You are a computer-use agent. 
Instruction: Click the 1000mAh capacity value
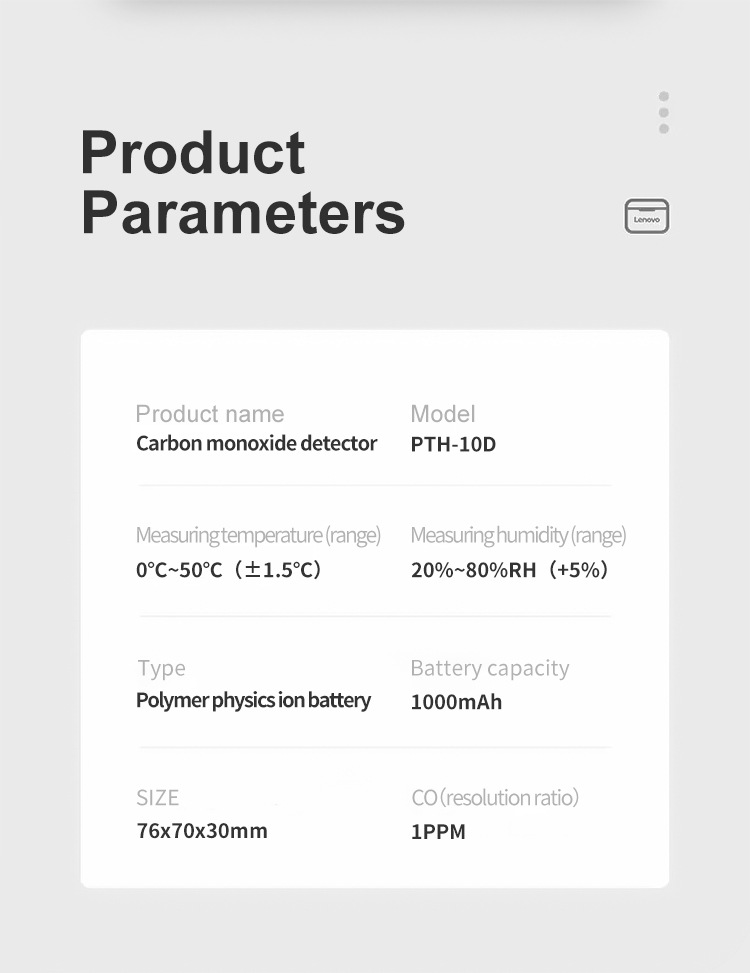(456, 702)
